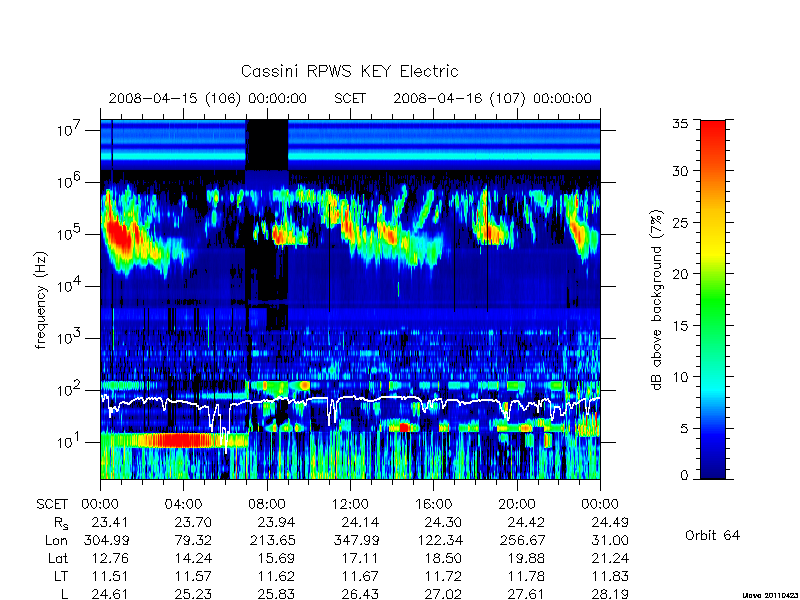The height and width of the screenshot is (600, 800).
Task: Click the Lon value 256.67
Action: pos(522,540)
